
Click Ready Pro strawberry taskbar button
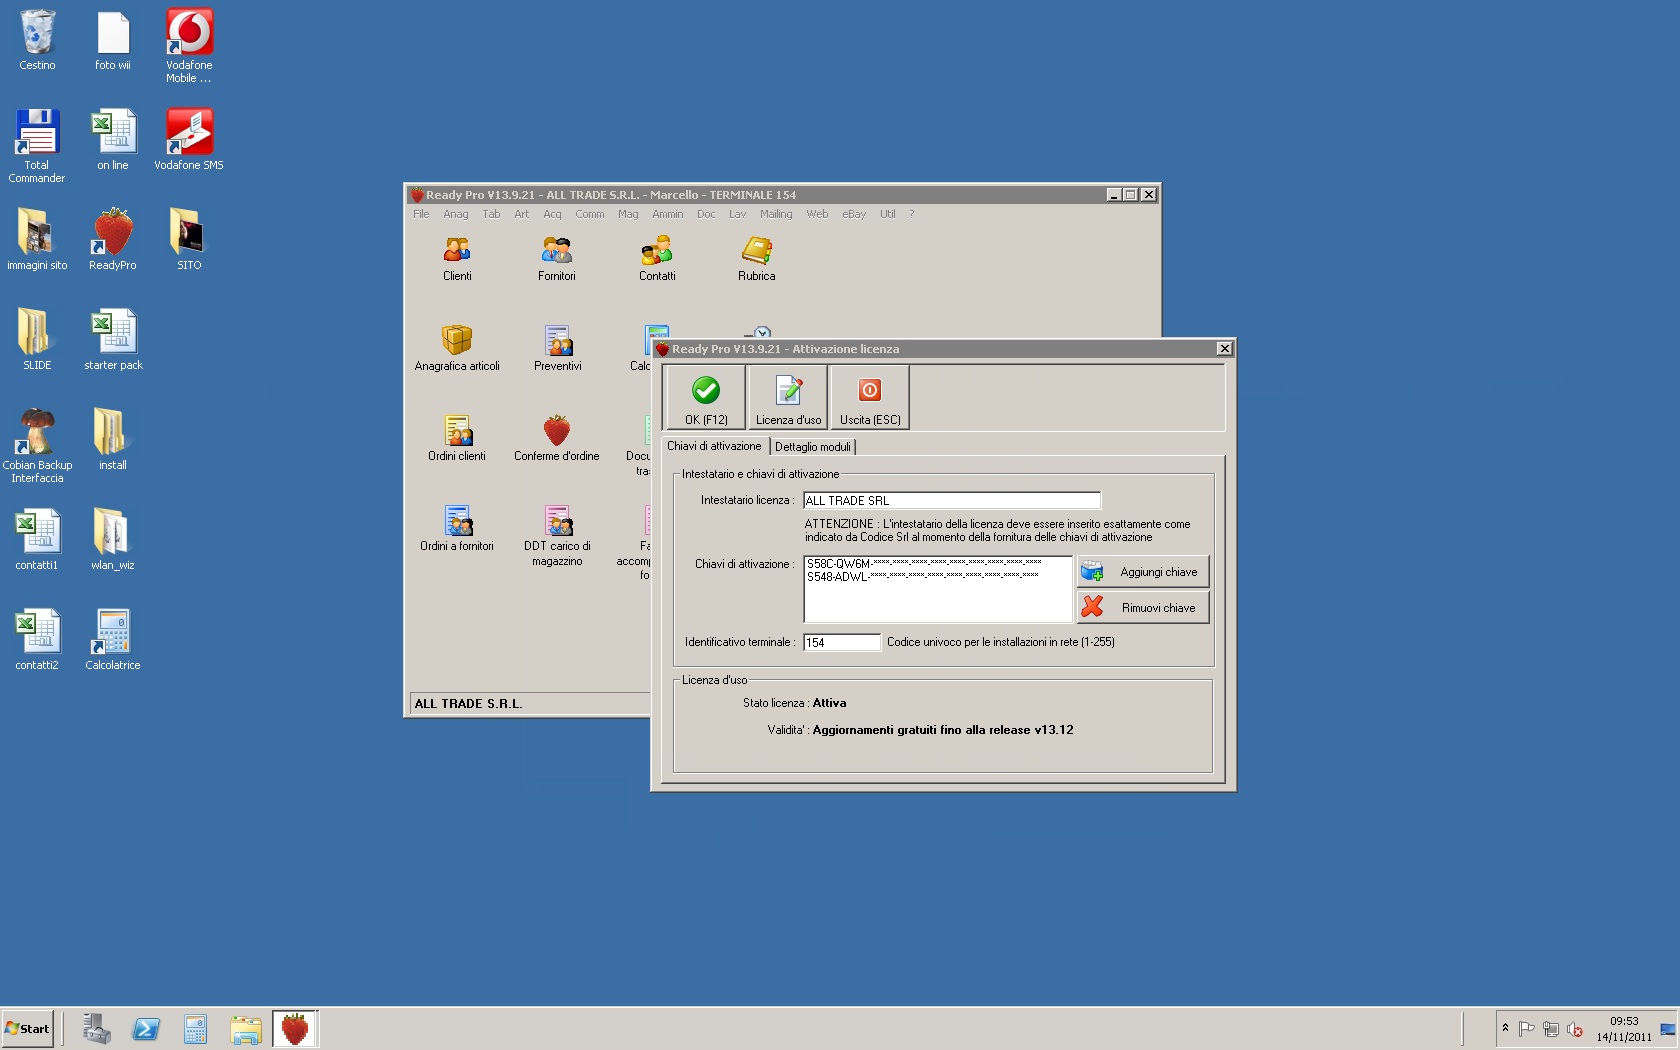295,1029
